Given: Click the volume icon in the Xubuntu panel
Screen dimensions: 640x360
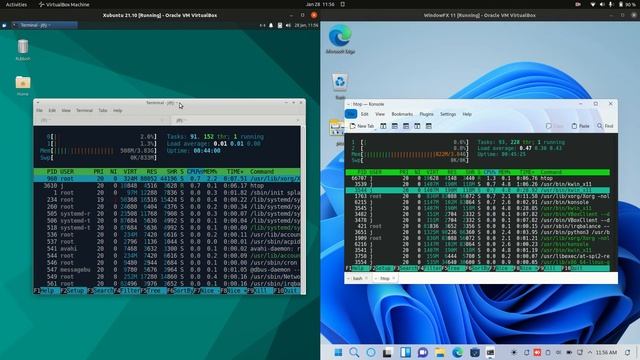Looking at the screenshot, I should (288, 25).
